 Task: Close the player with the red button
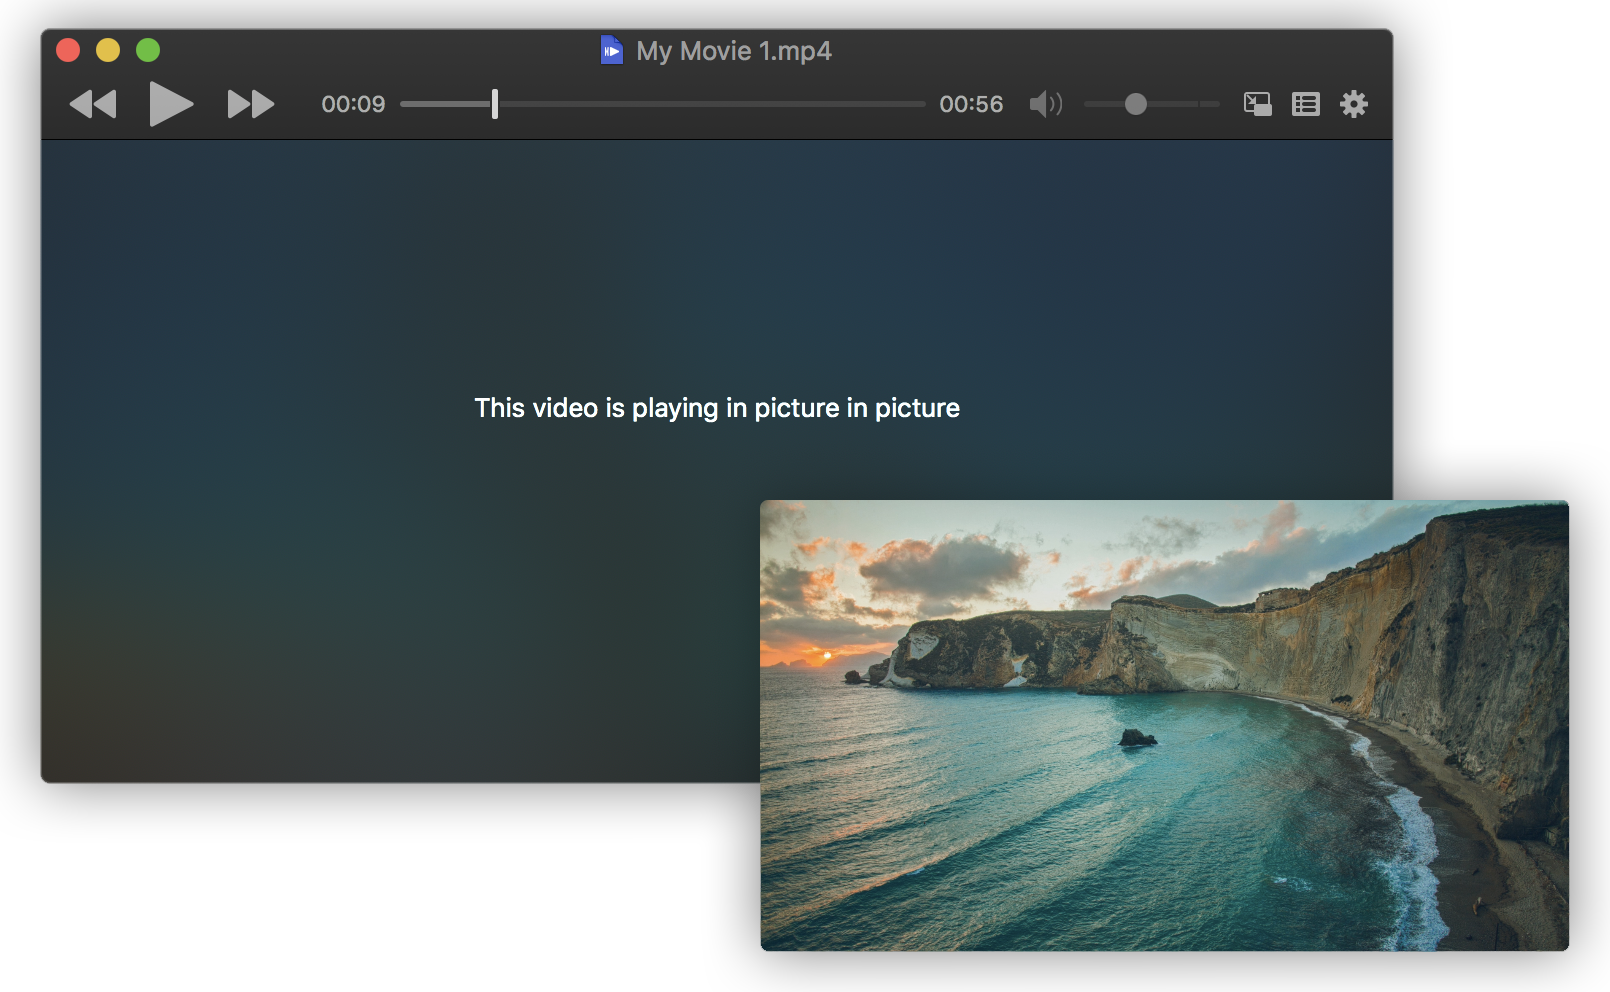(x=68, y=50)
